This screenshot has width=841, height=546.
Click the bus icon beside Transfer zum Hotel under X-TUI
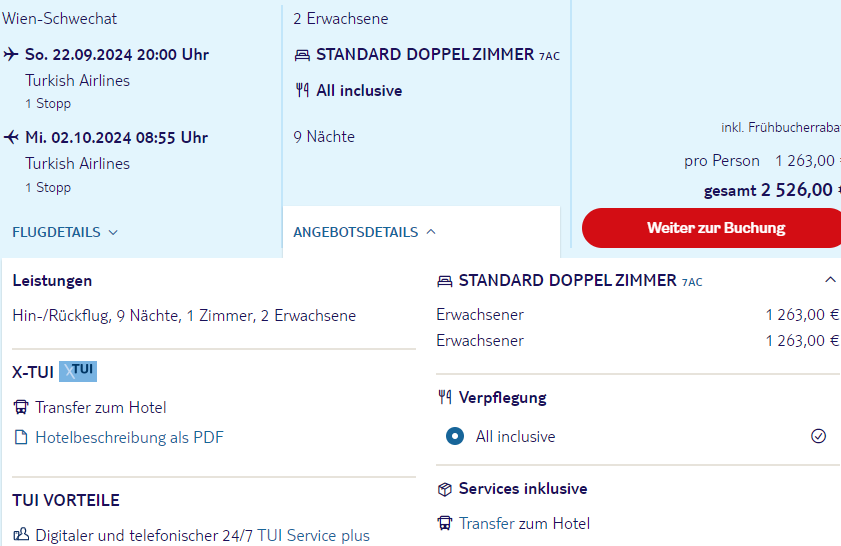21,408
